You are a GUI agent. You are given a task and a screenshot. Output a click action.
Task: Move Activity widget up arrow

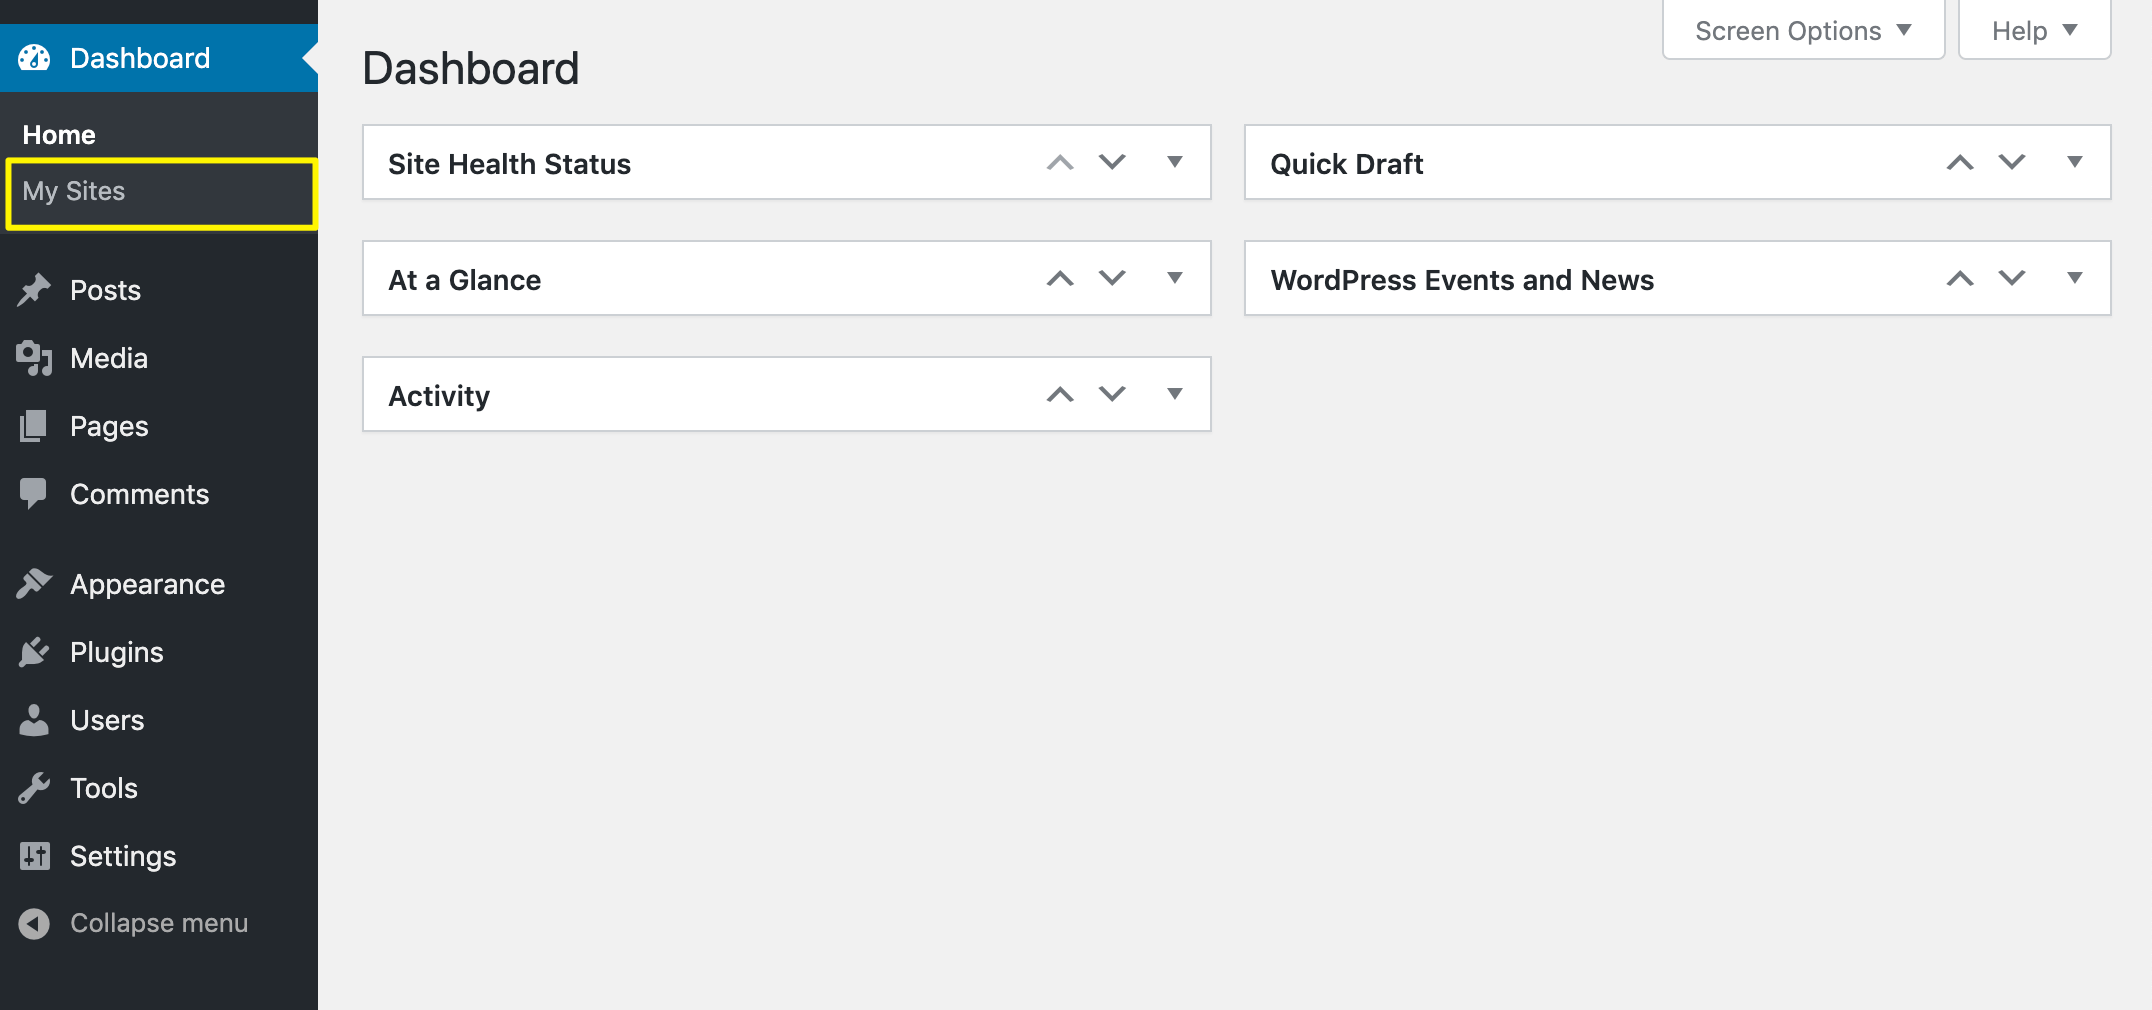[x=1060, y=394]
